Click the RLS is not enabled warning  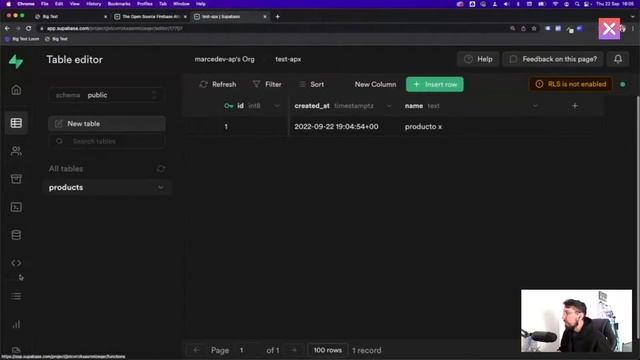pyautogui.click(x=571, y=84)
